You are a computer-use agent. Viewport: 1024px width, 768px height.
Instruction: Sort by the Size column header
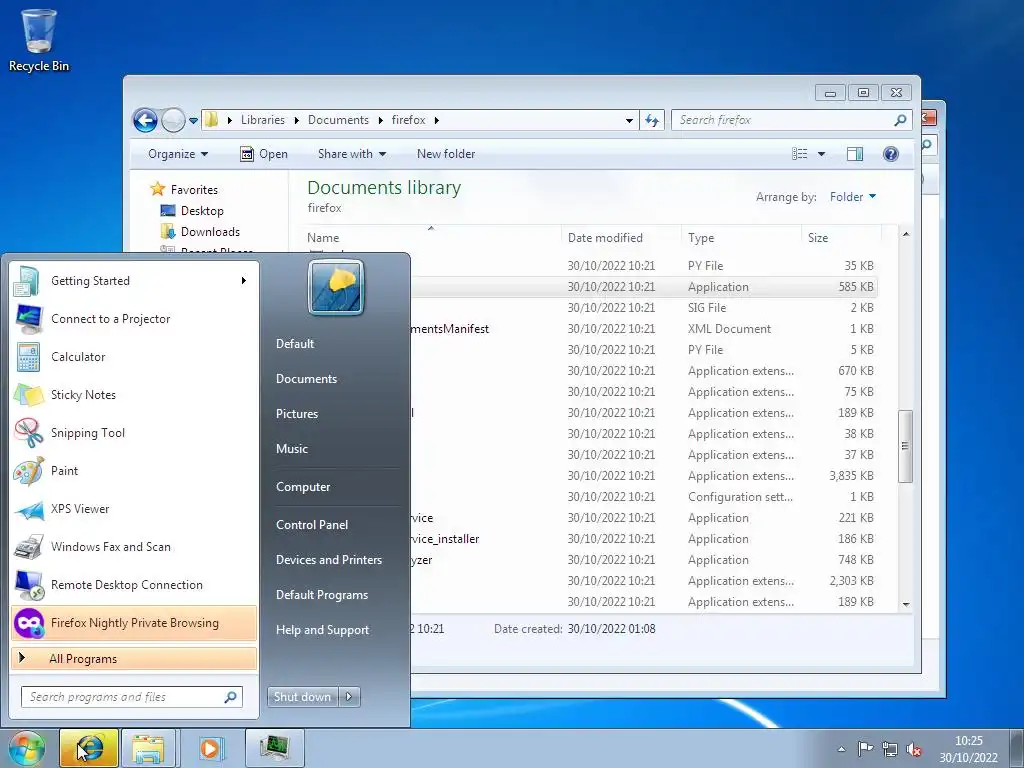coord(841,238)
